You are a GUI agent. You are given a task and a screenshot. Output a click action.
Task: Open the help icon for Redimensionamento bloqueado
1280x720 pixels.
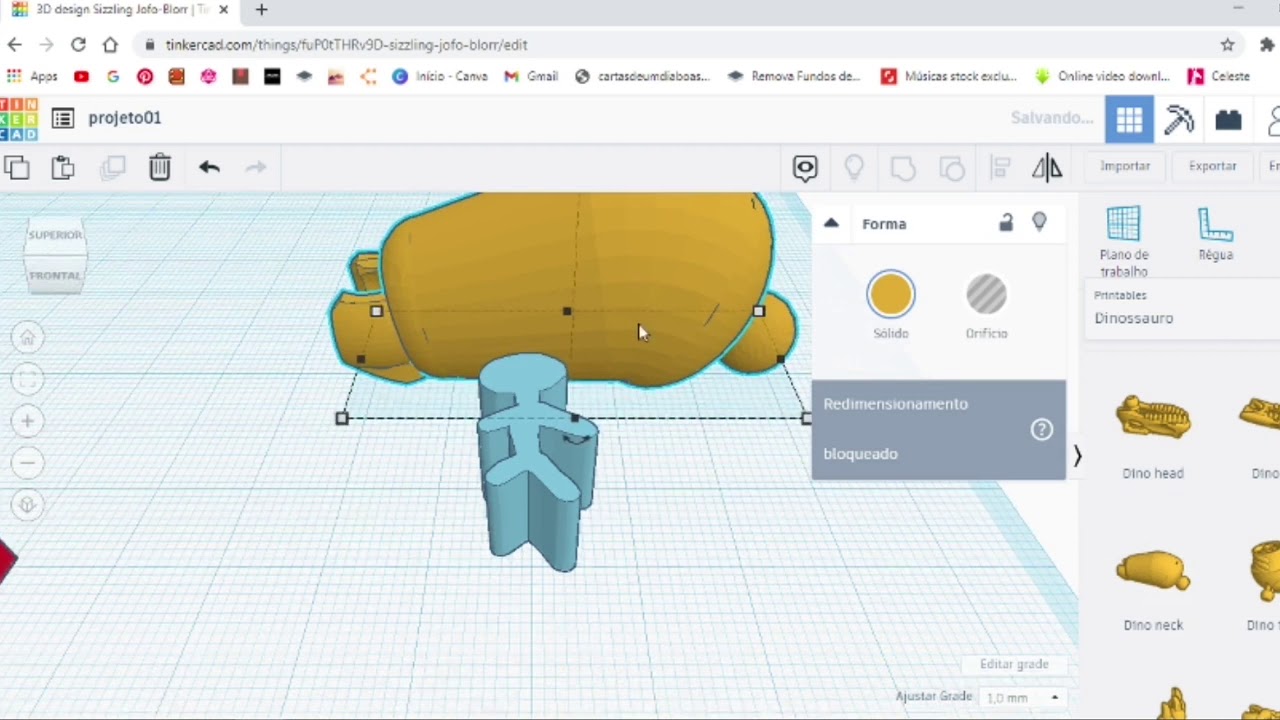point(1042,430)
